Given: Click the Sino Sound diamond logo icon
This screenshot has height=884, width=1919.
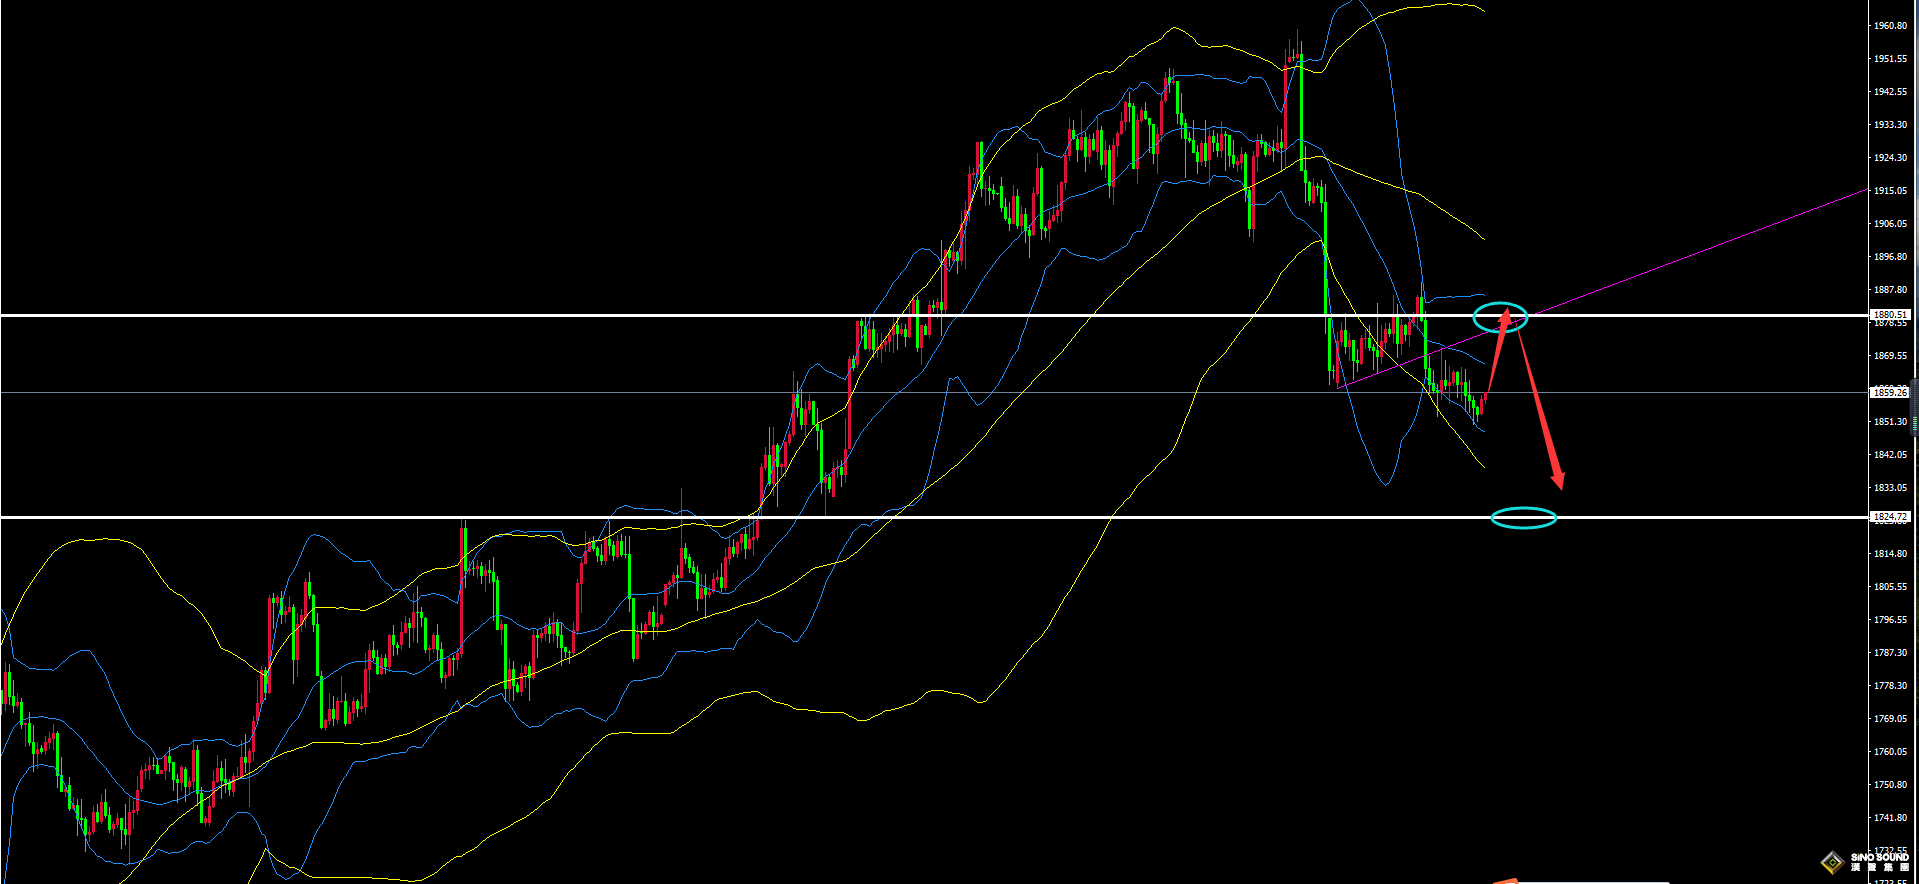Looking at the screenshot, I should tap(1831, 862).
